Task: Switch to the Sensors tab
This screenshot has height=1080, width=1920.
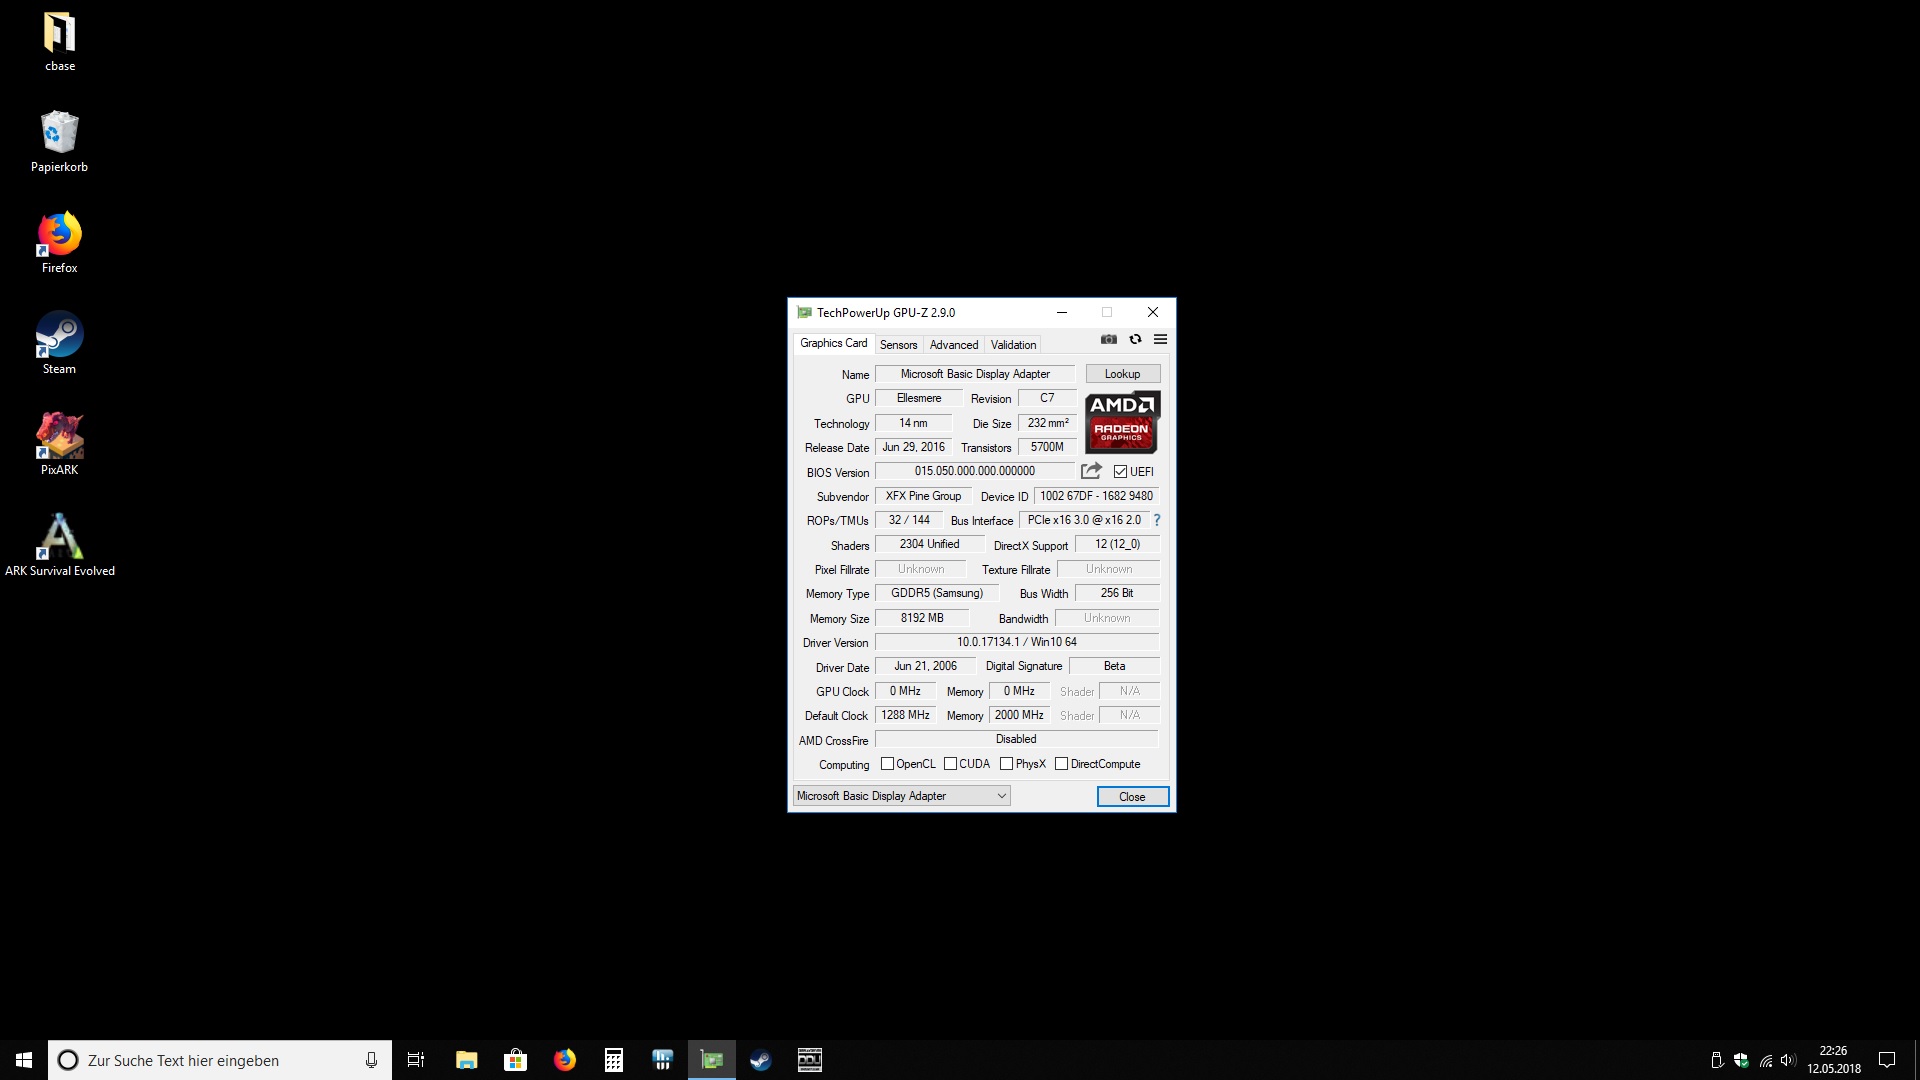Action: [898, 345]
